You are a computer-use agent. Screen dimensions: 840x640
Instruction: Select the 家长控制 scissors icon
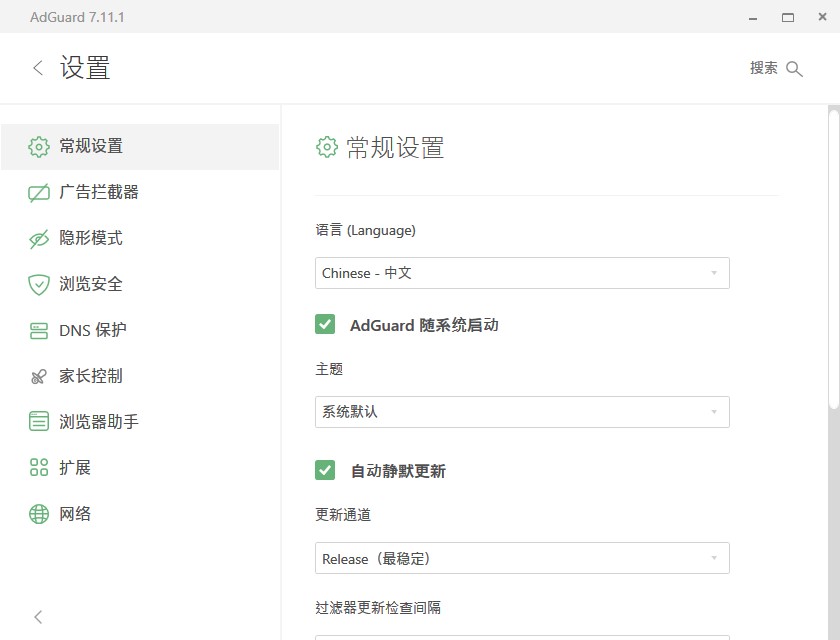[38, 376]
